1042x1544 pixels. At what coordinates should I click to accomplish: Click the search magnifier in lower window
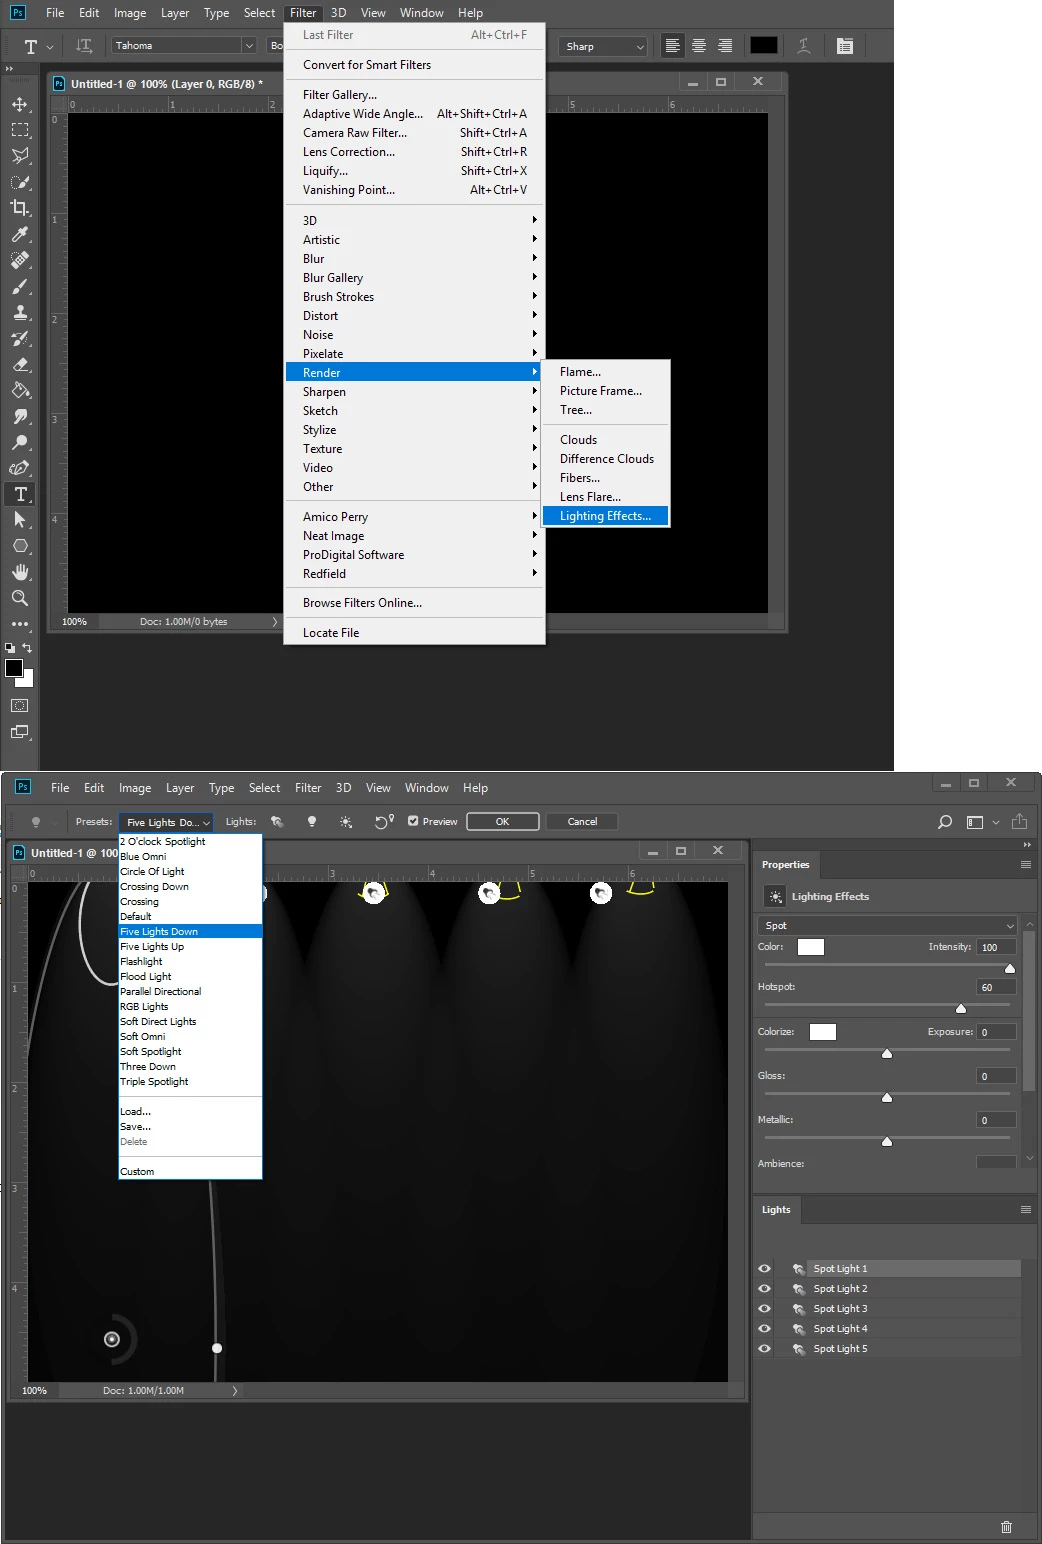pos(945,822)
